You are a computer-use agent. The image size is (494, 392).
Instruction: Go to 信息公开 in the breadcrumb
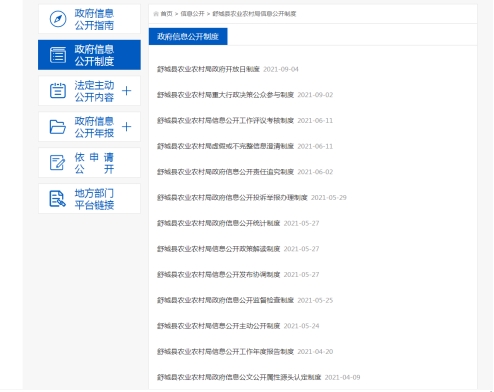192,14
